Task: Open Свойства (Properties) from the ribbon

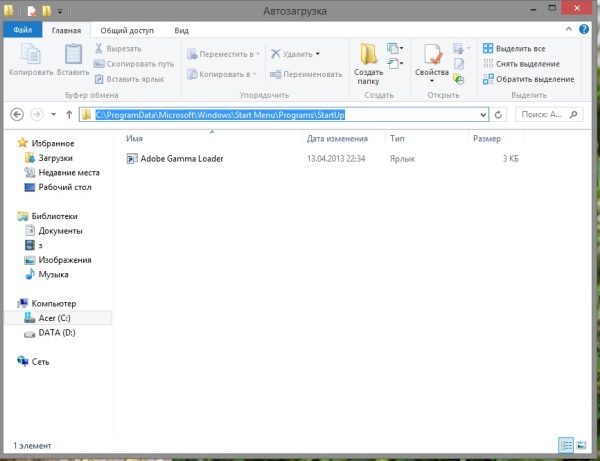Action: (x=432, y=60)
